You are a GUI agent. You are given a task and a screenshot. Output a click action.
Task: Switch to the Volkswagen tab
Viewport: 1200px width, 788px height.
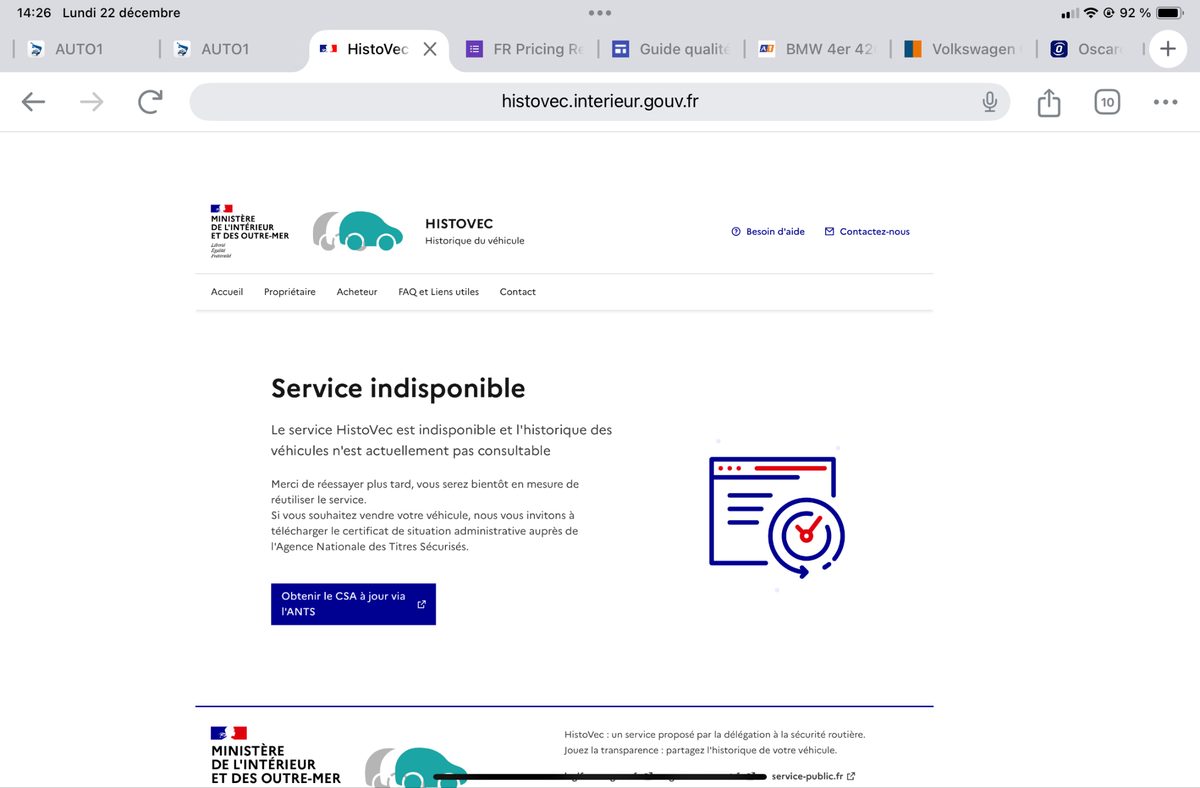[964, 49]
